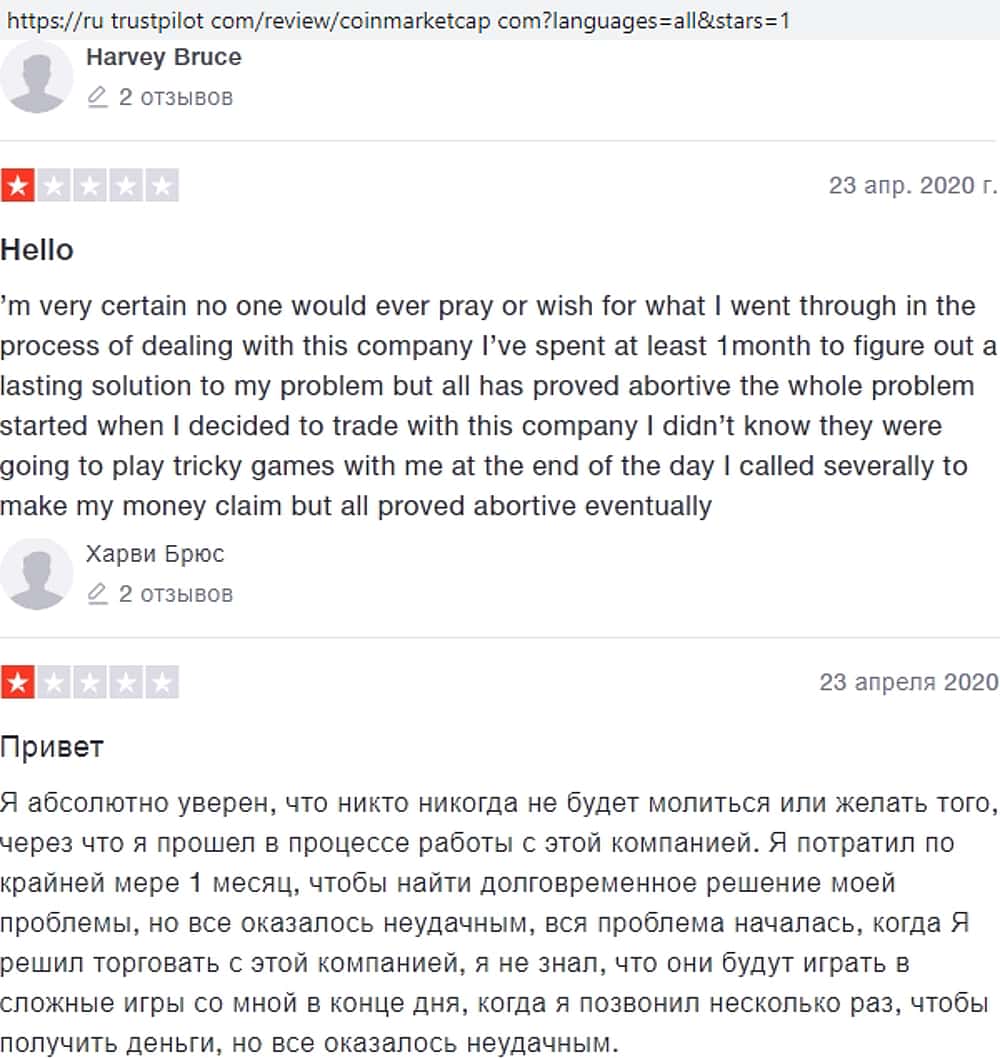Image resolution: width=1000 pixels, height=1058 pixels.
Task: Click Harvey Bruce's grey avatar icon
Action: pos(37,77)
